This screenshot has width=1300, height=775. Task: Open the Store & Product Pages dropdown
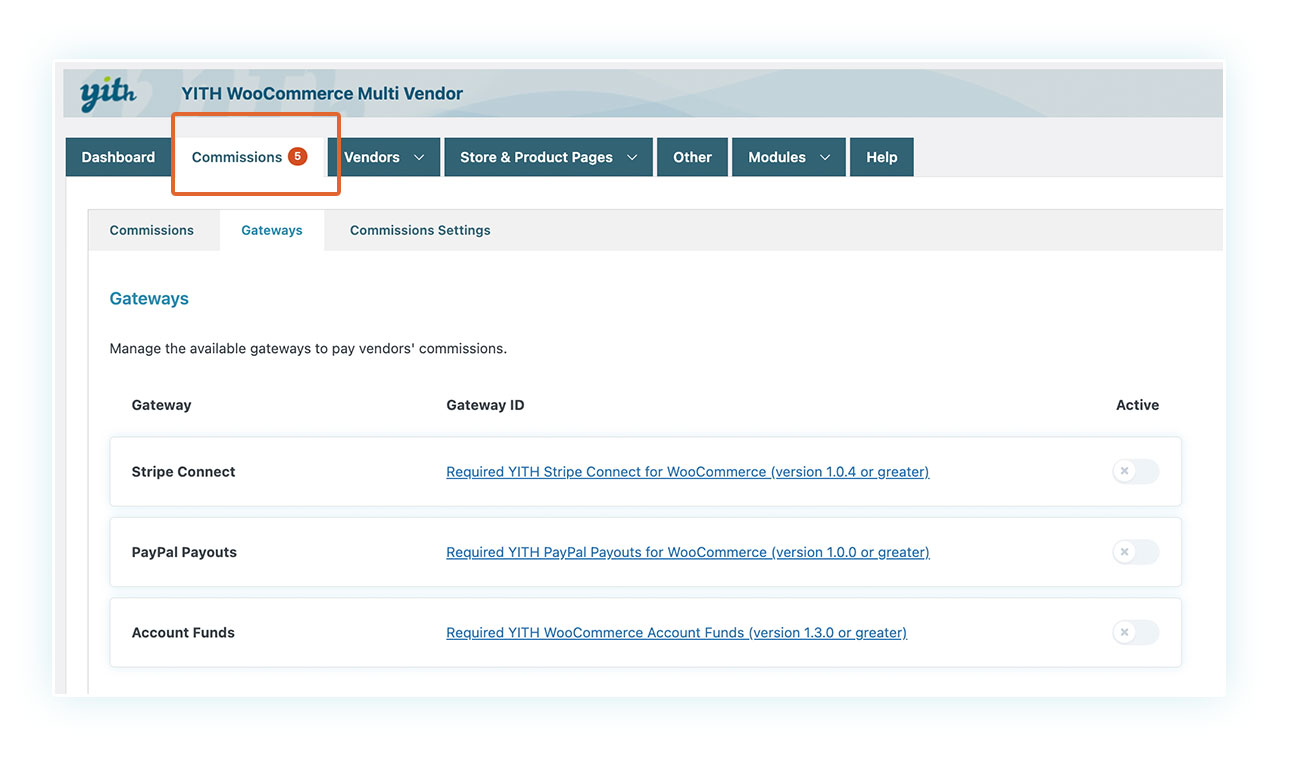(547, 157)
